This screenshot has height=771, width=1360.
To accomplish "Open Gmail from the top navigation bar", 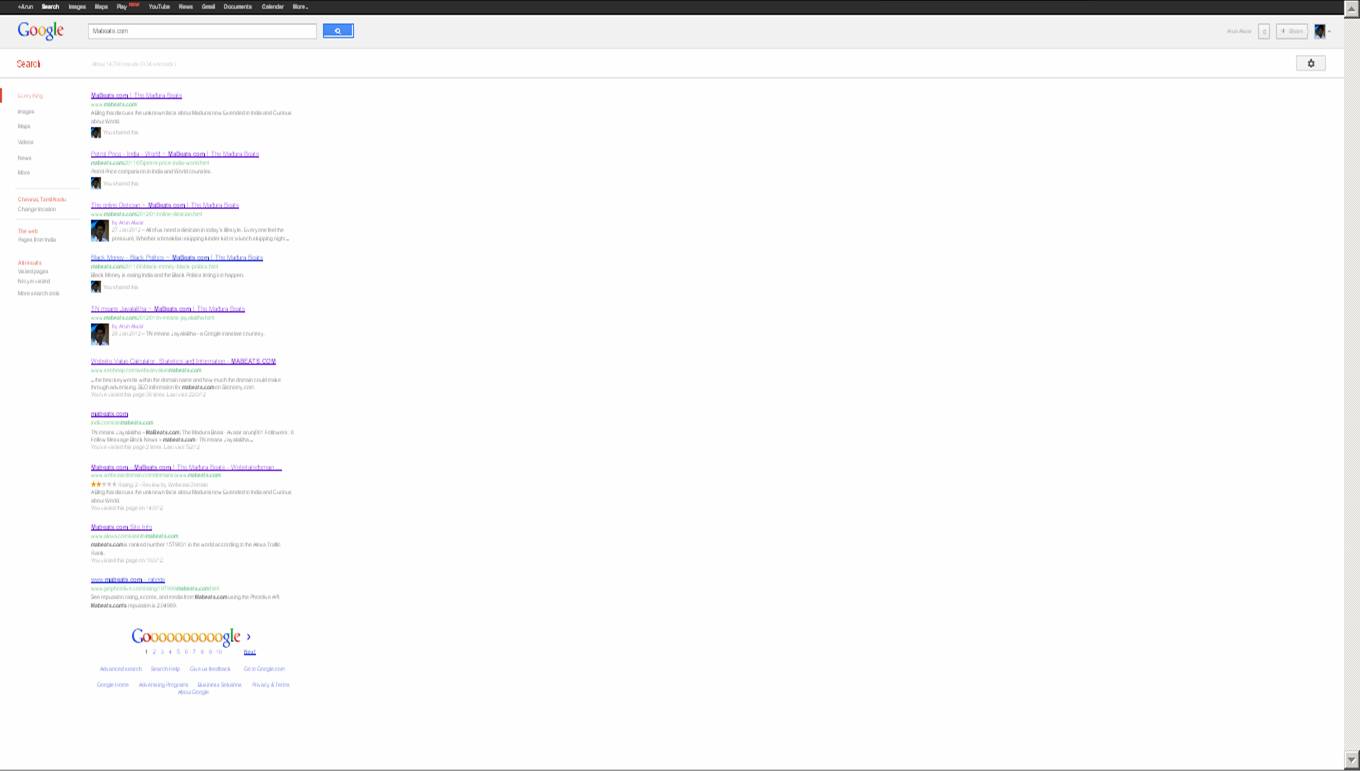I will (208, 6).
